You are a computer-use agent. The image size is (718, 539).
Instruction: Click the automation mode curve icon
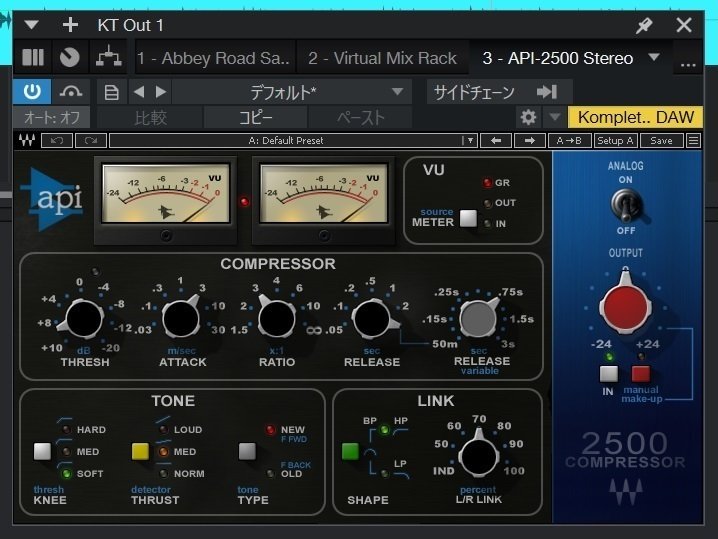(x=71, y=92)
